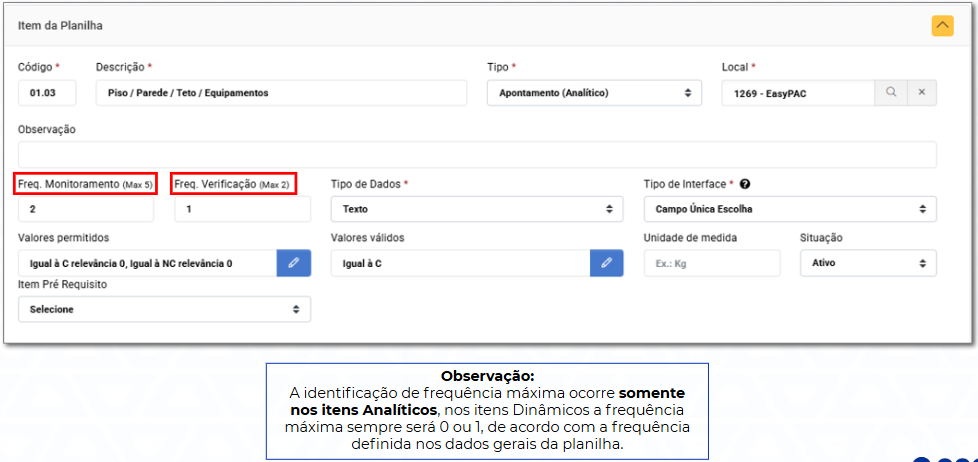
Task: Click the Tipo de Interface help icon
Action: [x=745, y=184]
